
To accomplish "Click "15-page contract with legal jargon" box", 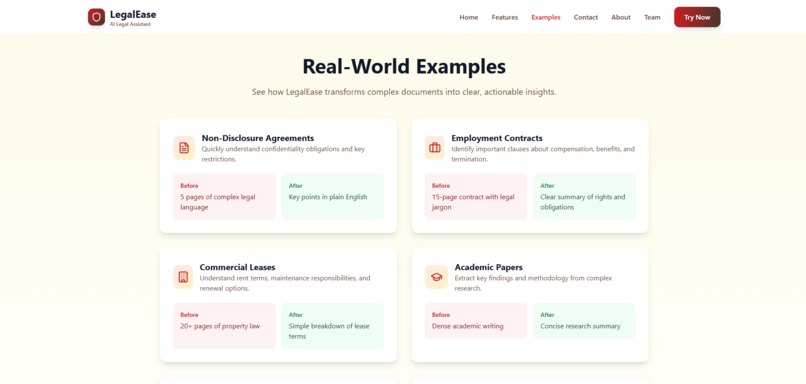I will click(x=476, y=196).
